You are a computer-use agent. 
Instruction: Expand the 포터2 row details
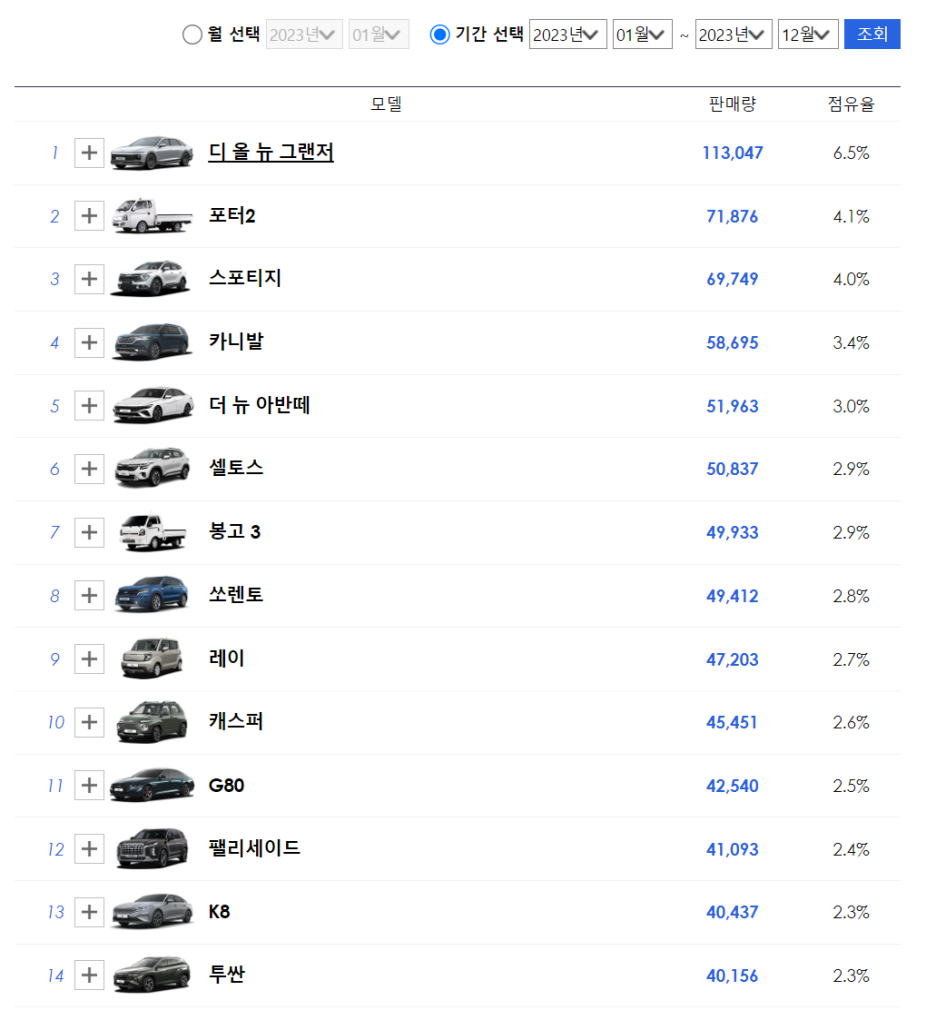pyautogui.click(x=90, y=216)
